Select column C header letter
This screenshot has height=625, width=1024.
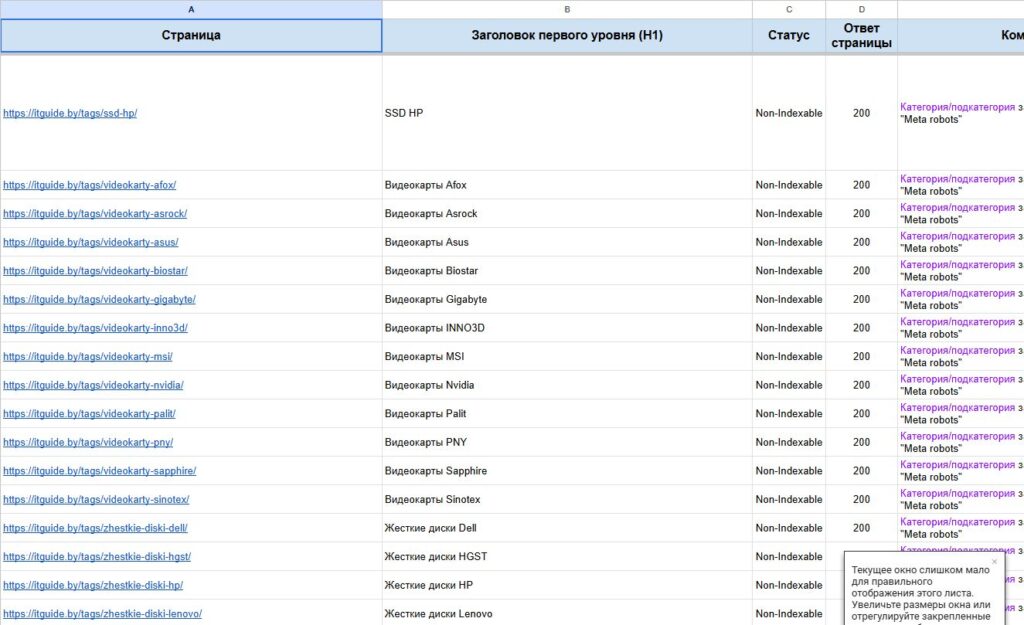pos(789,9)
